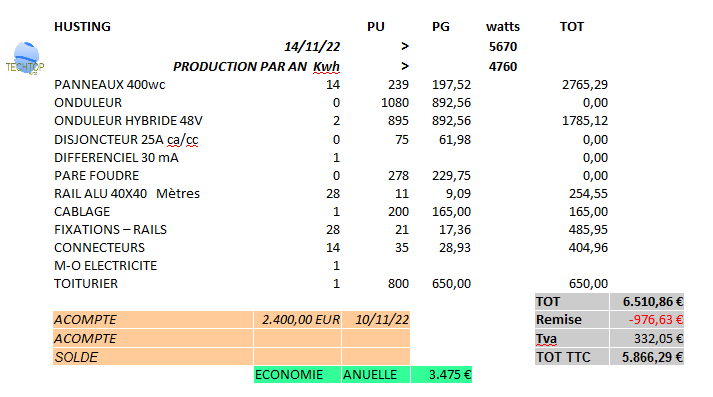Select TOITURIER unit price 800

(x=398, y=284)
